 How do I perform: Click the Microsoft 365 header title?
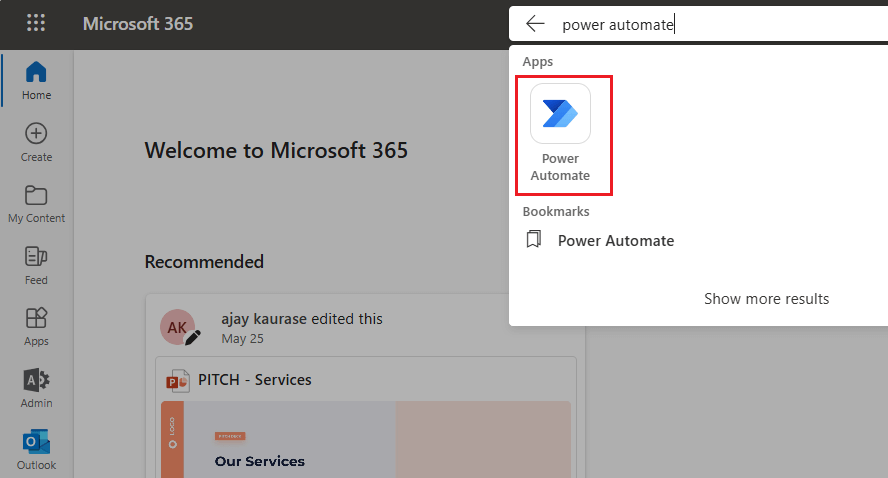coord(138,24)
